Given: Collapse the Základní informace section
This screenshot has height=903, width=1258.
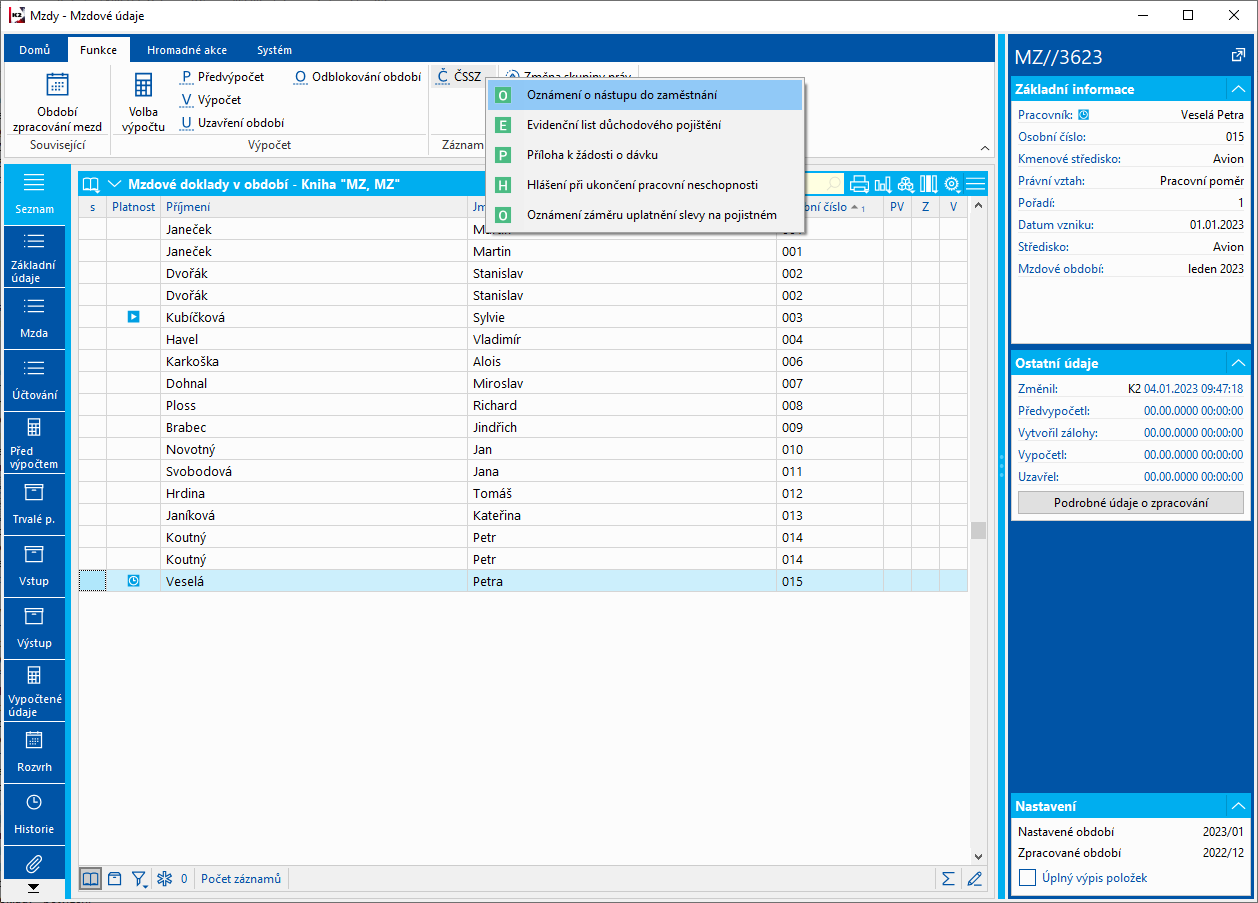Looking at the screenshot, I should click(1238, 89).
